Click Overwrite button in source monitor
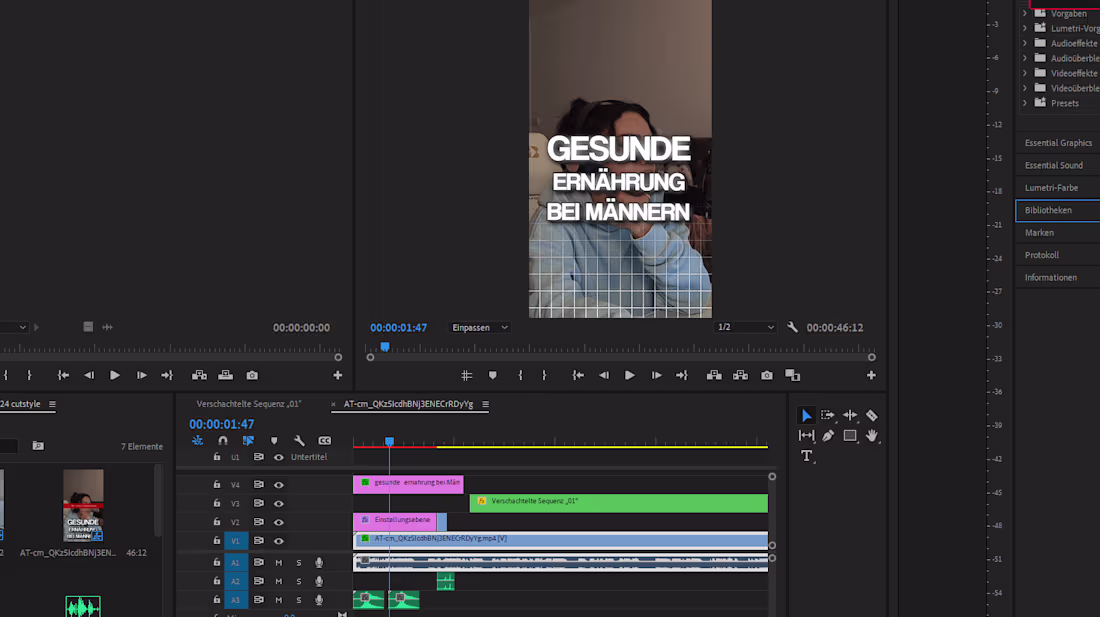The height and width of the screenshot is (617, 1100). (x=225, y=376)
